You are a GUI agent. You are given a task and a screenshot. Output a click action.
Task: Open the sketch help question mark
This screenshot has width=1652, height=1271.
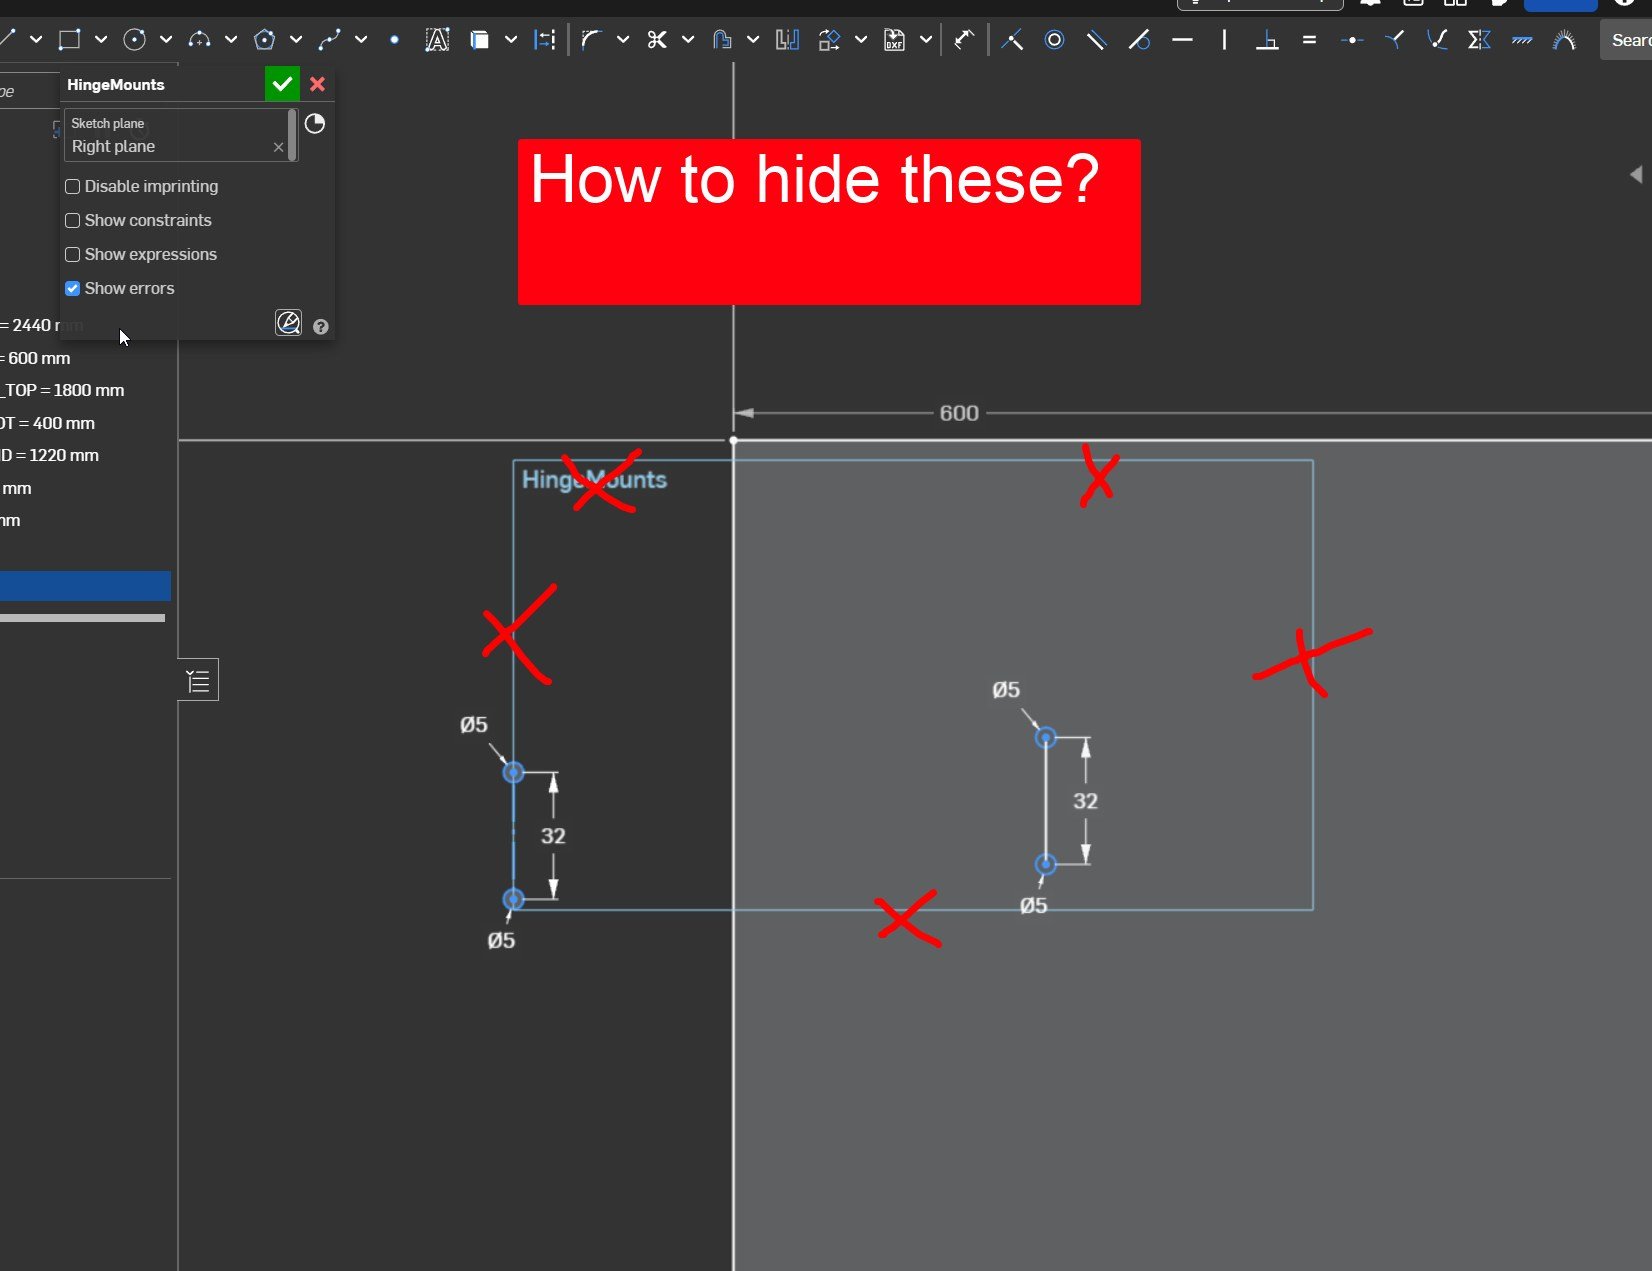click(x=320, y=326)
